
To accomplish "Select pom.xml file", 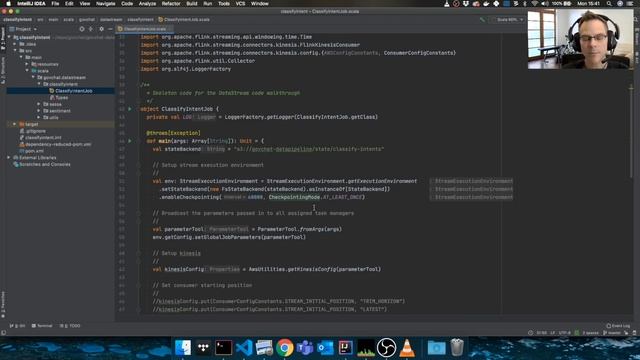I will click(x=31, y=151).
